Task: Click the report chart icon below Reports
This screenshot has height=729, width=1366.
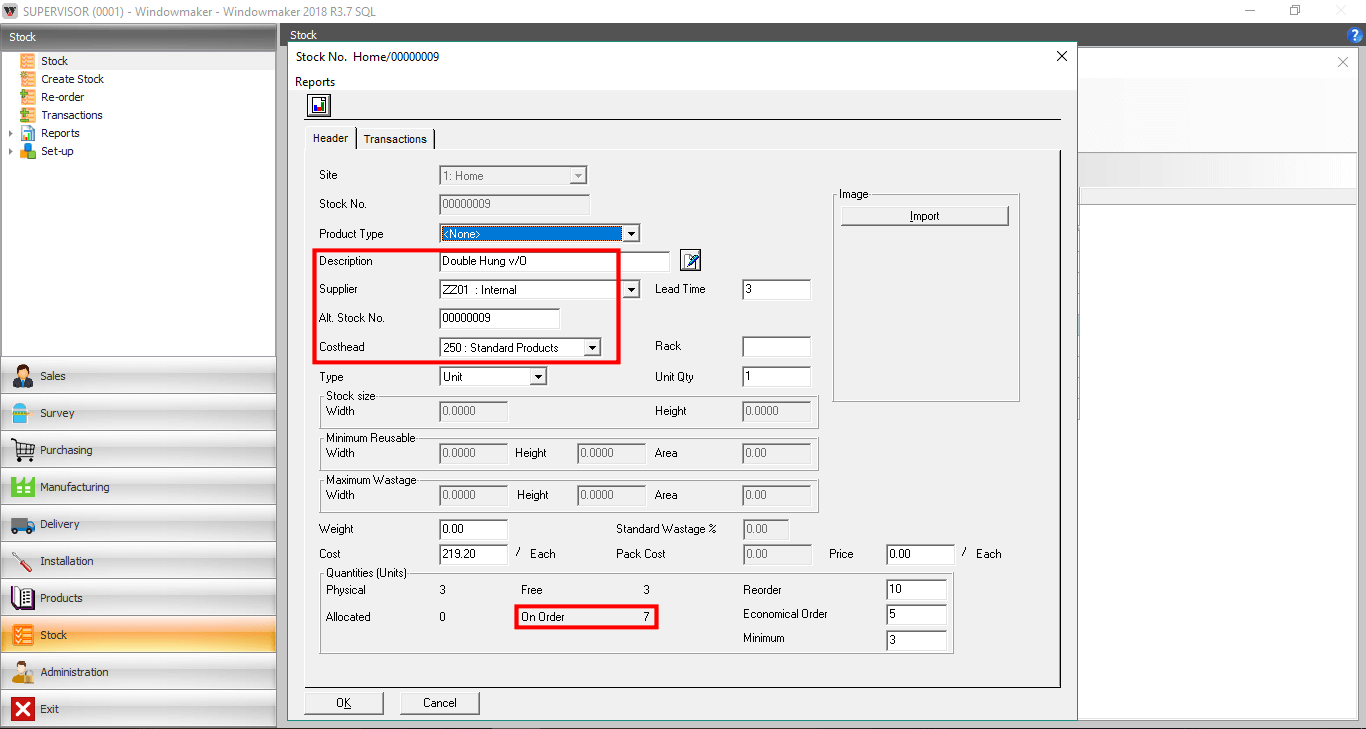Action: [x=319, y=105]
